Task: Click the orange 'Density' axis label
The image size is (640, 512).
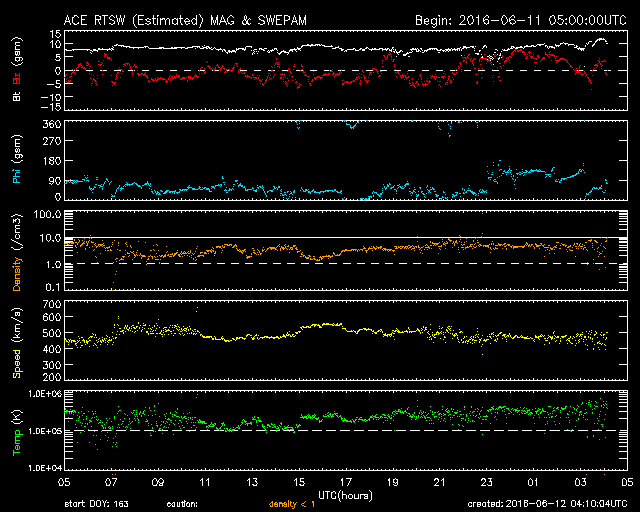Action: point(16,273)
